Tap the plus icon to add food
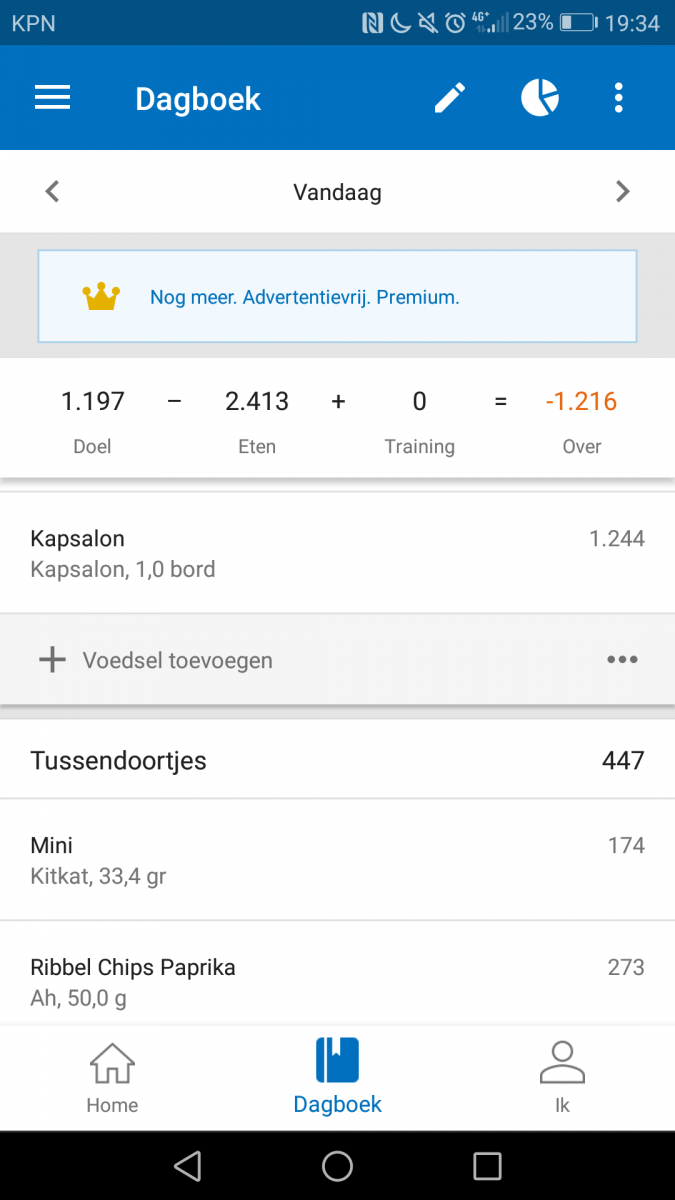 [x=52, y=660]
